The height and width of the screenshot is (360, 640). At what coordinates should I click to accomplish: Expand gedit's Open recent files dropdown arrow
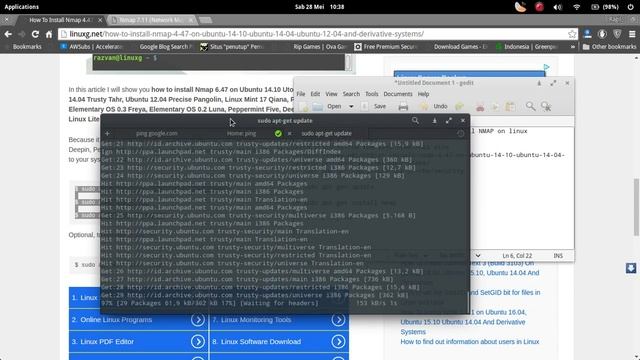tap(351, 107)
